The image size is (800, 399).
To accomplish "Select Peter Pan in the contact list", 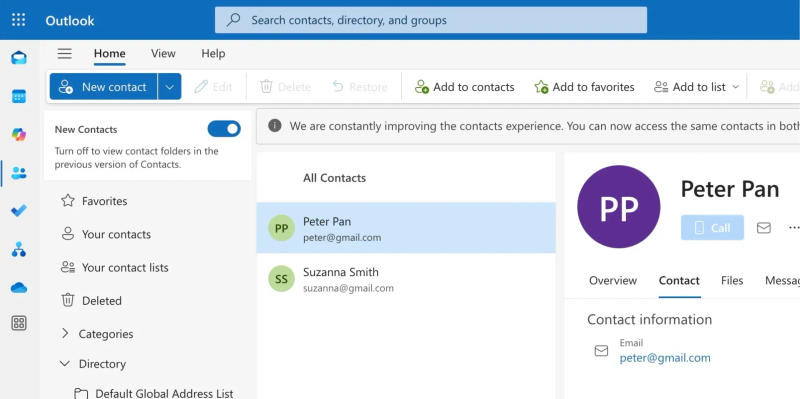I will tap(406, 228).
